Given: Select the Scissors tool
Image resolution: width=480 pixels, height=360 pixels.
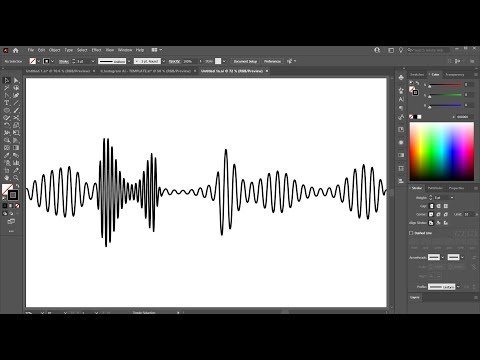Looking at the screenshot, I should click(x=16, y=118).
